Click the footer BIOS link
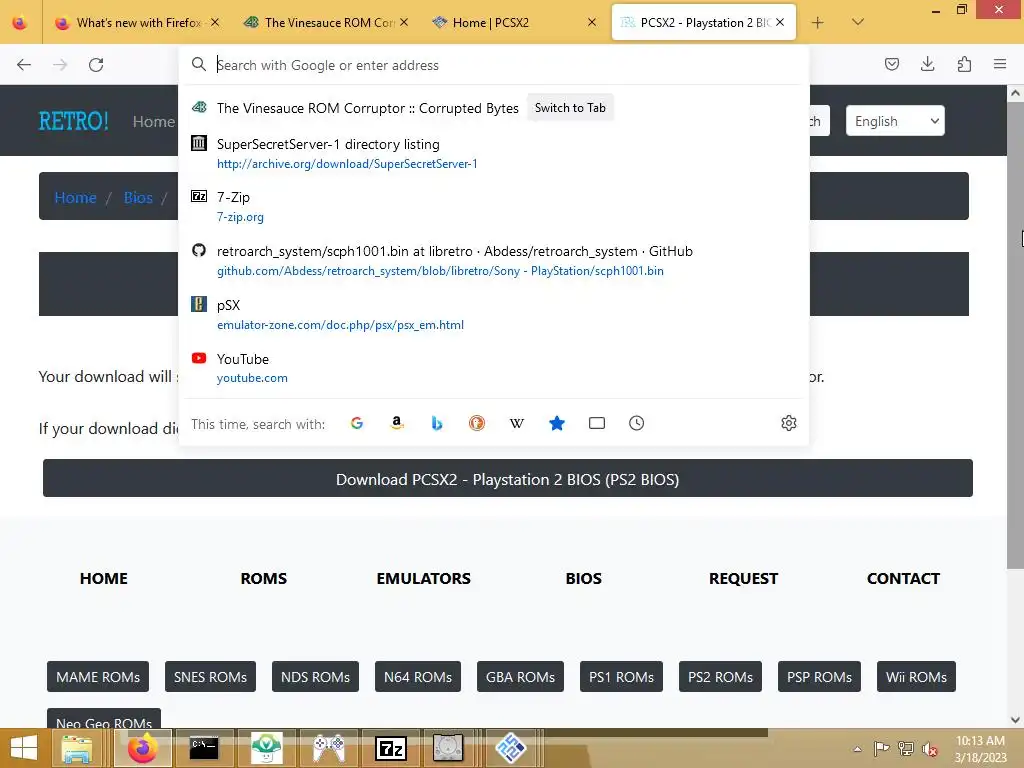 583,579
